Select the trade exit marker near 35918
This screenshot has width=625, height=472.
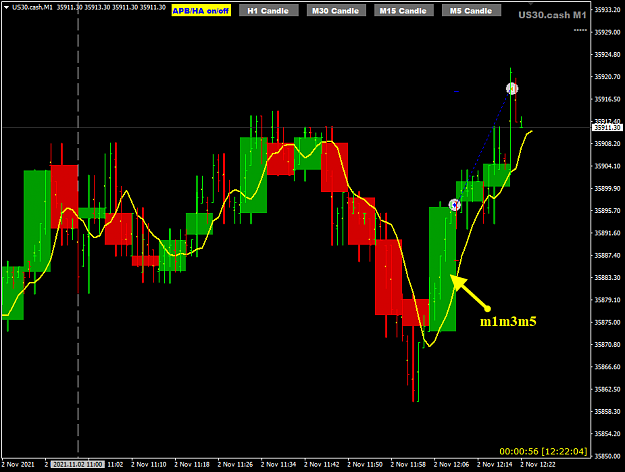tap(512, 88)
